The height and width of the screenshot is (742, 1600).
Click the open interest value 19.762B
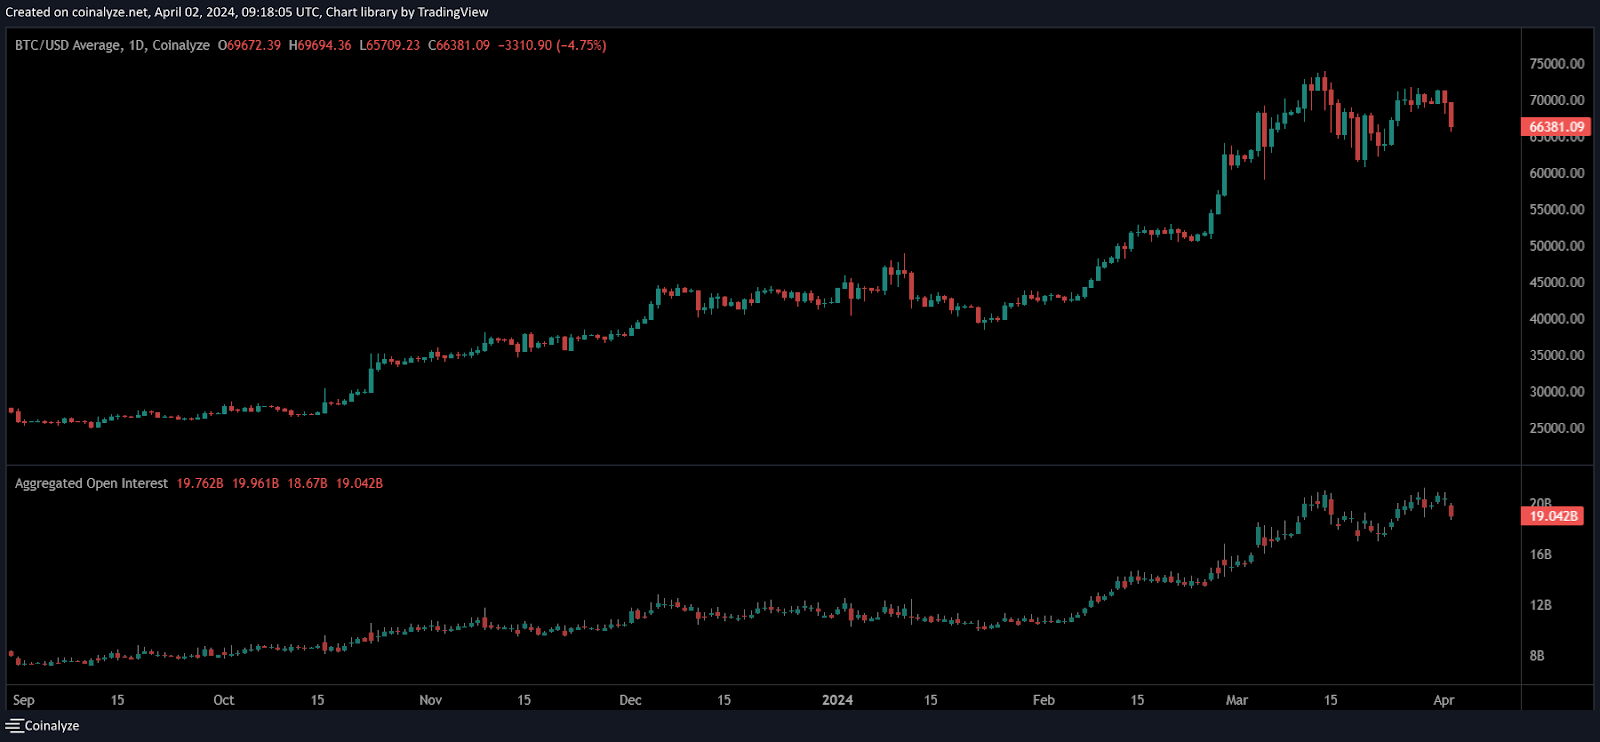[200, 483]
